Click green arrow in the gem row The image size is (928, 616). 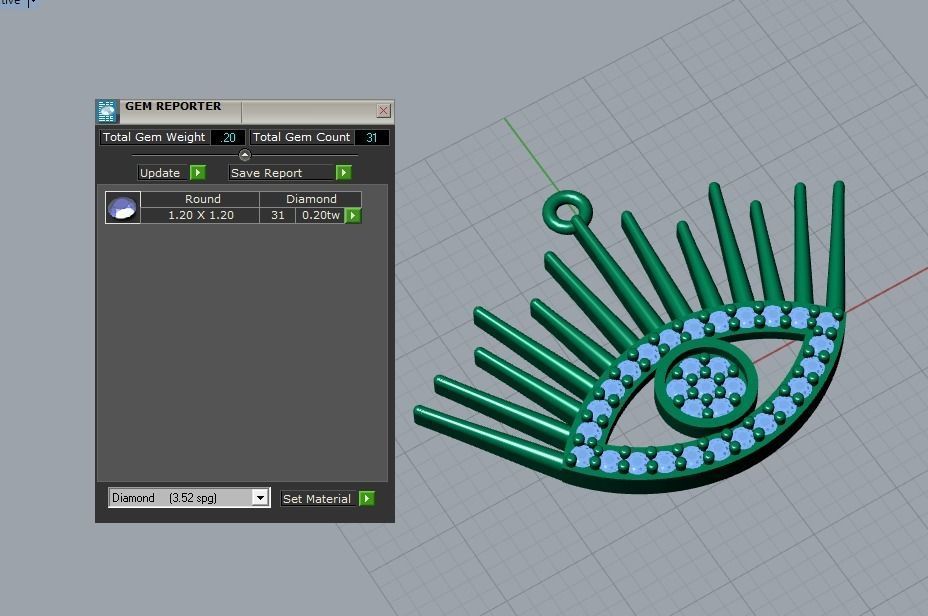[x=353, y=215]
